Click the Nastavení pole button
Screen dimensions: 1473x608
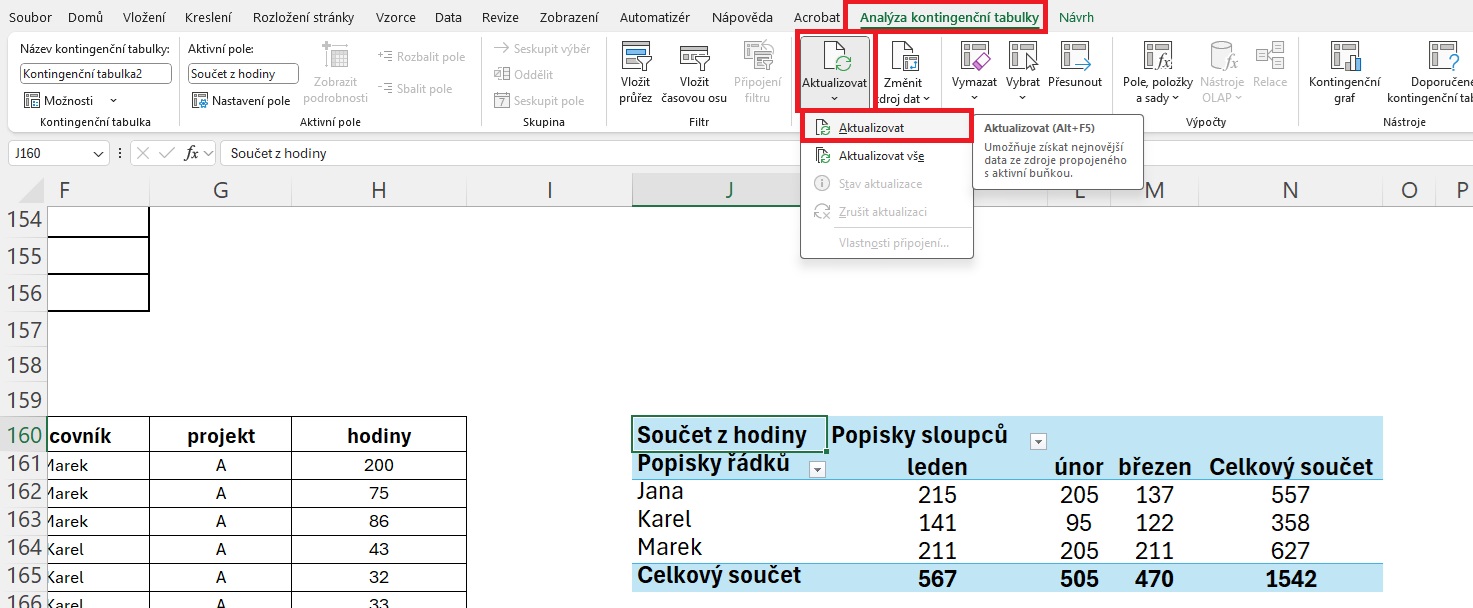coord(241,100)
